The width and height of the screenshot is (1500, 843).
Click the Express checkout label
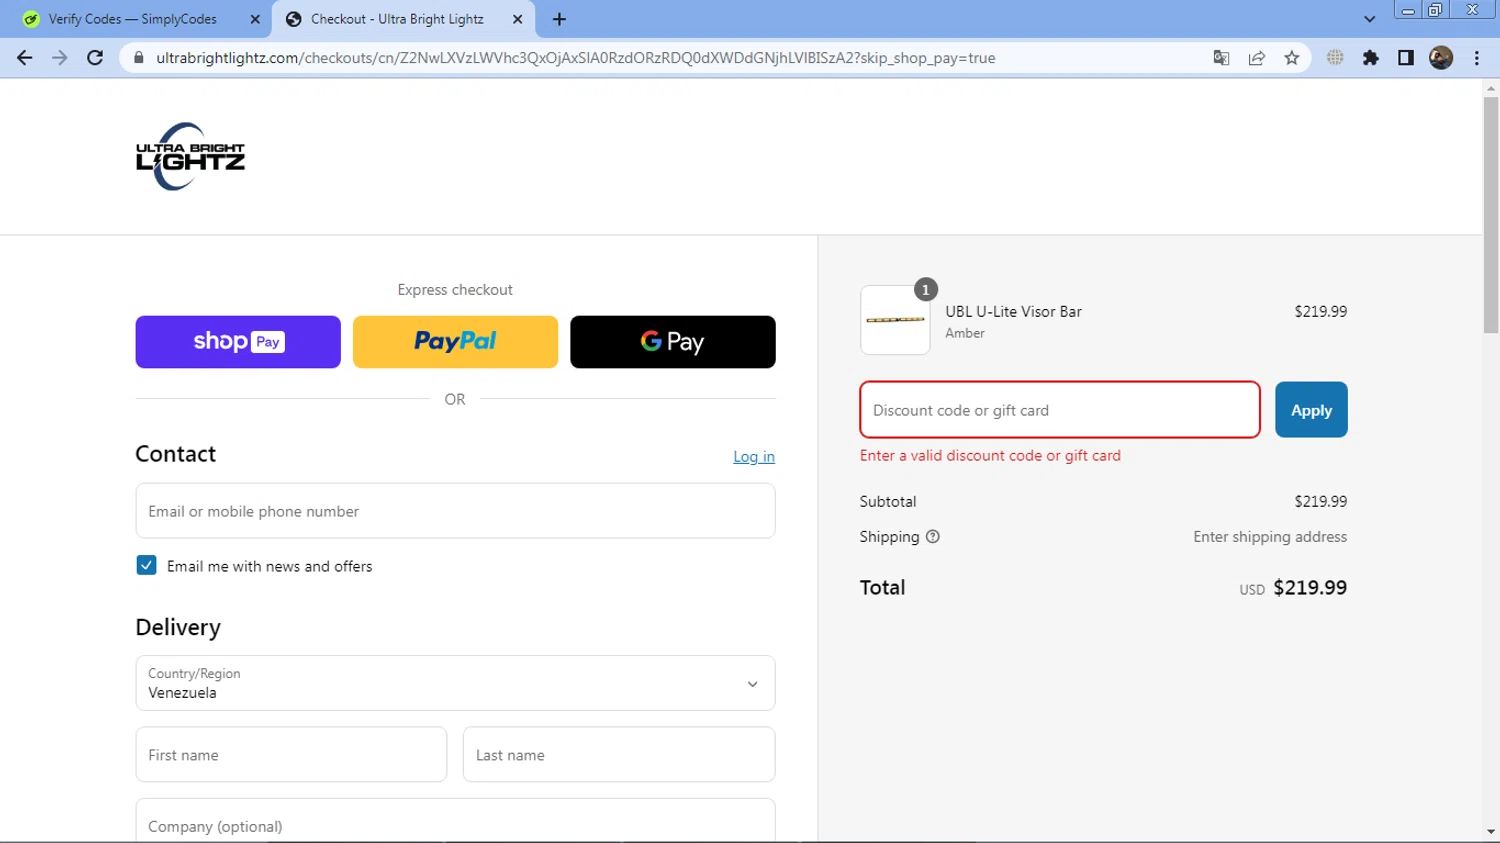click(x=455, y=290)
